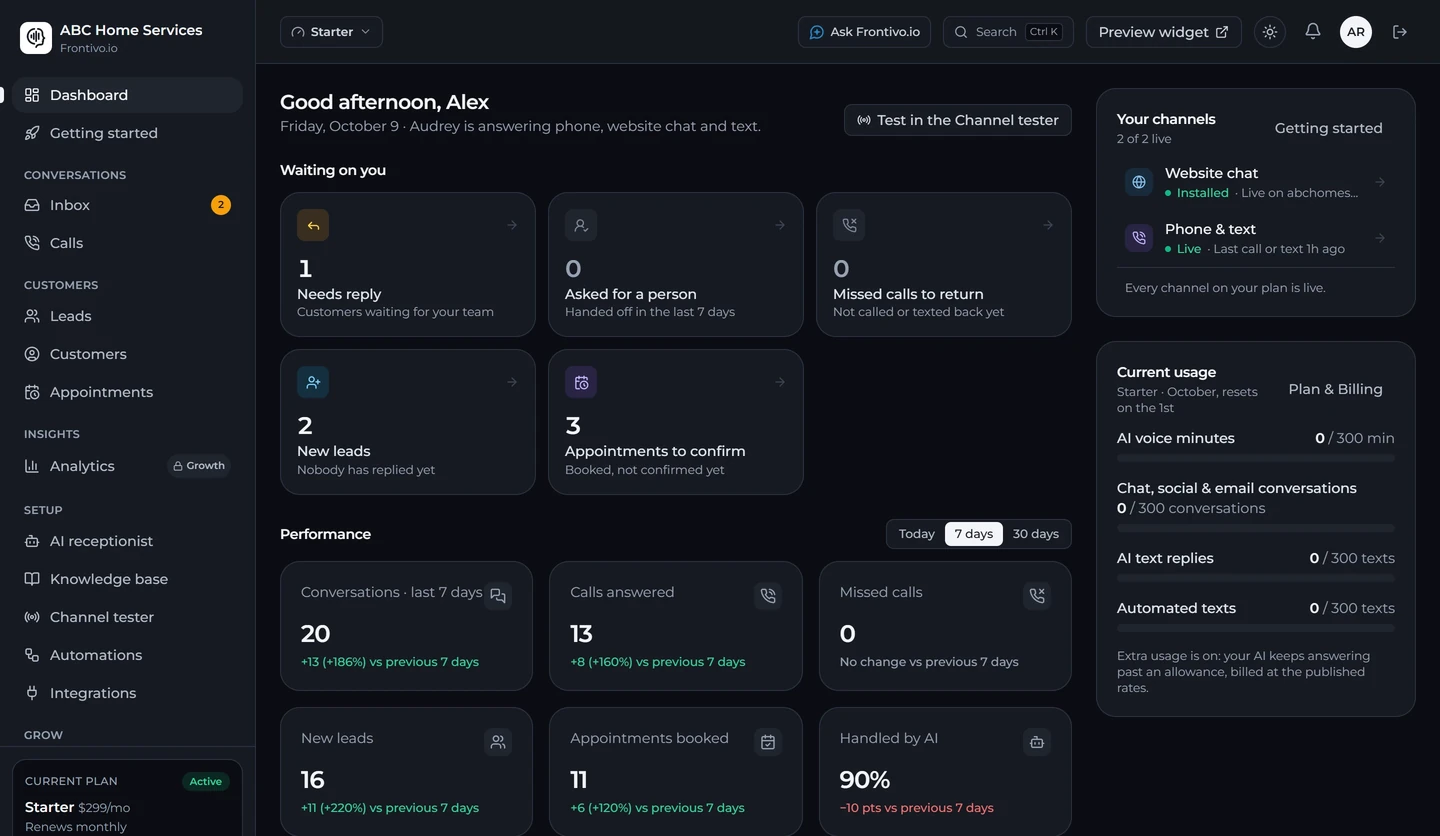Click the logout icon in top bar
The height and width of the screenshot is (836, 1440).
(1400, 32)
